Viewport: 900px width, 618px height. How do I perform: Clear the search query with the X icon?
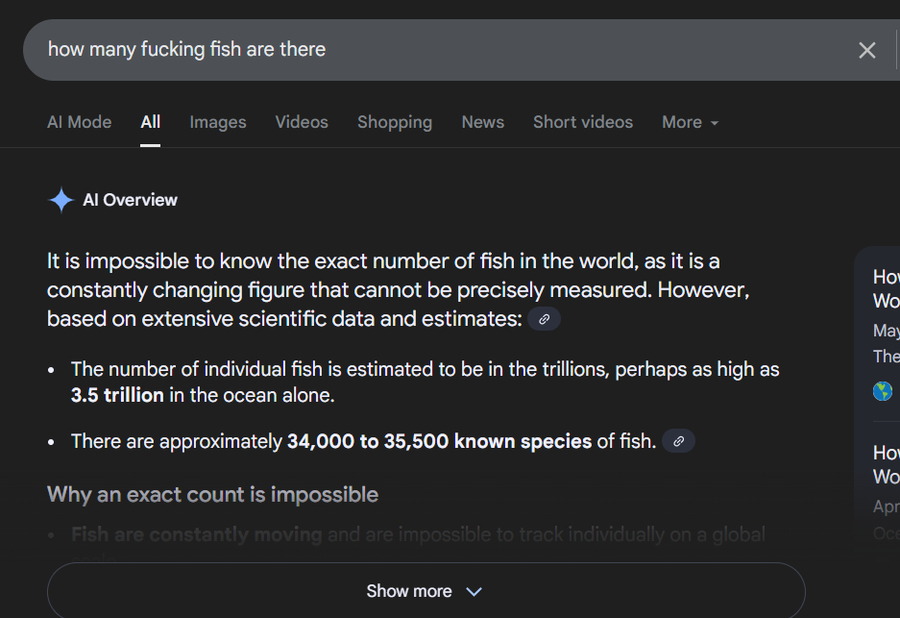coord(867,50)
